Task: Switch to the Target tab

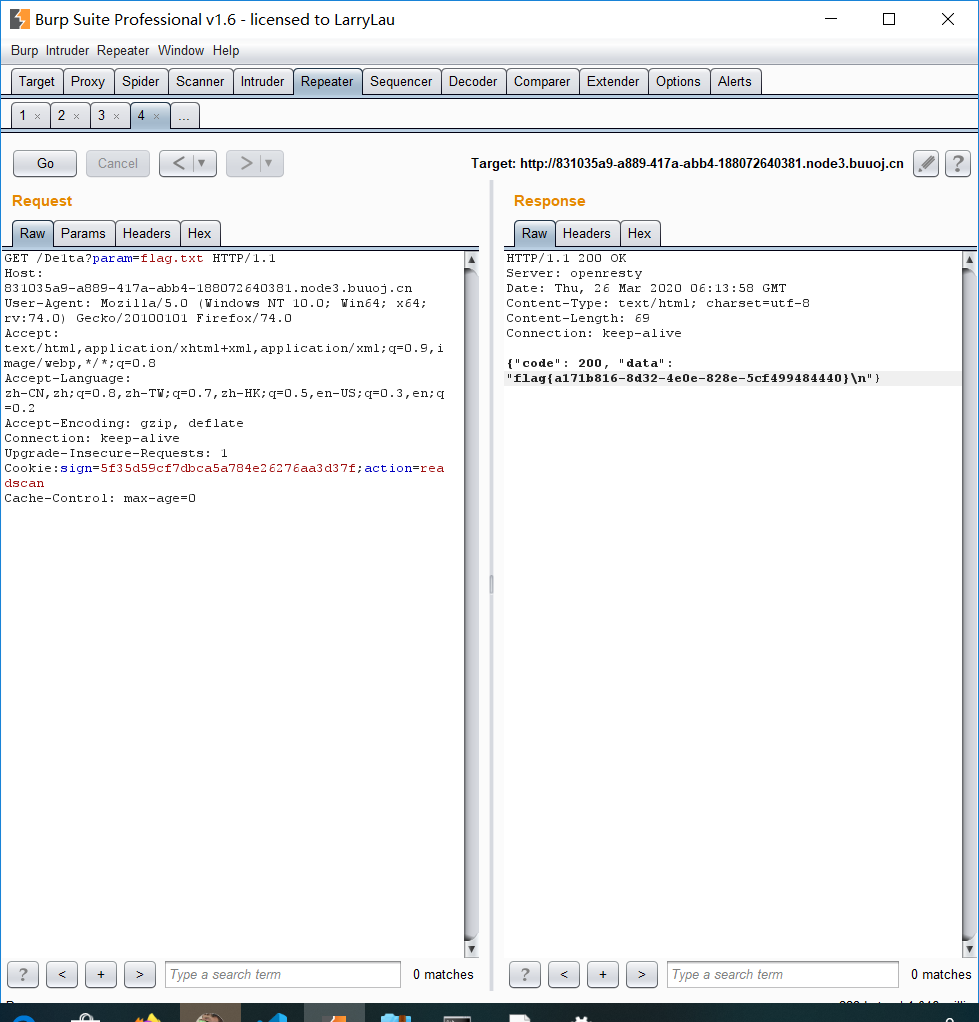Action: (x=37, y=81)
